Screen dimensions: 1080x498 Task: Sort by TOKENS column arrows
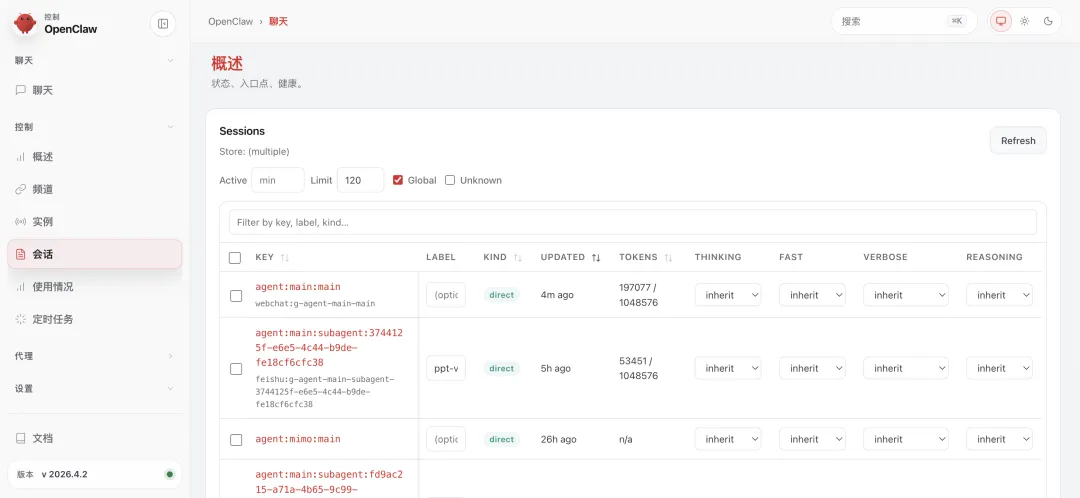pos(668,258)
